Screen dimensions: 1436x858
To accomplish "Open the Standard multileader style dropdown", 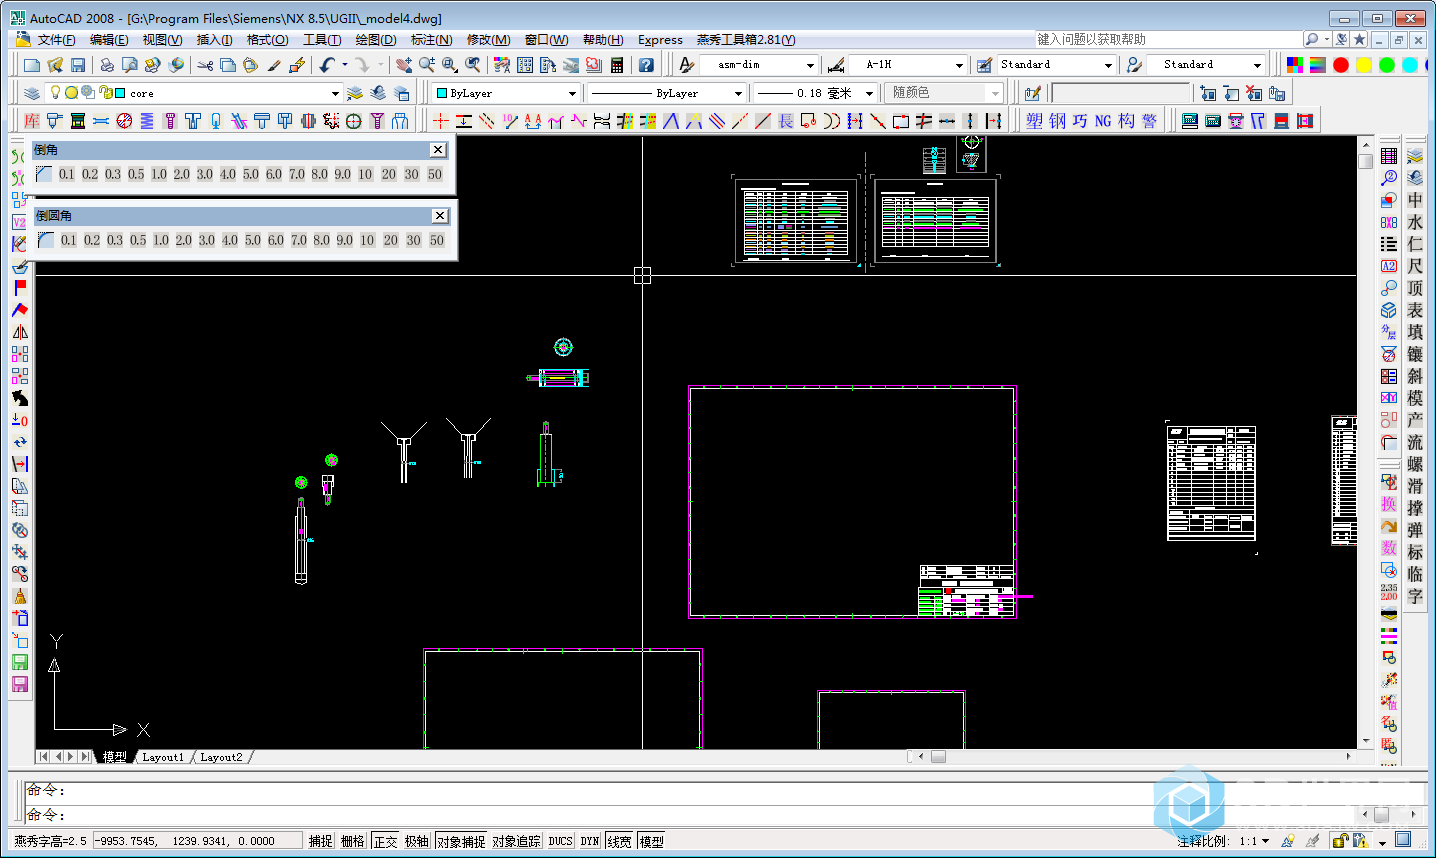I will point(1257,65).
